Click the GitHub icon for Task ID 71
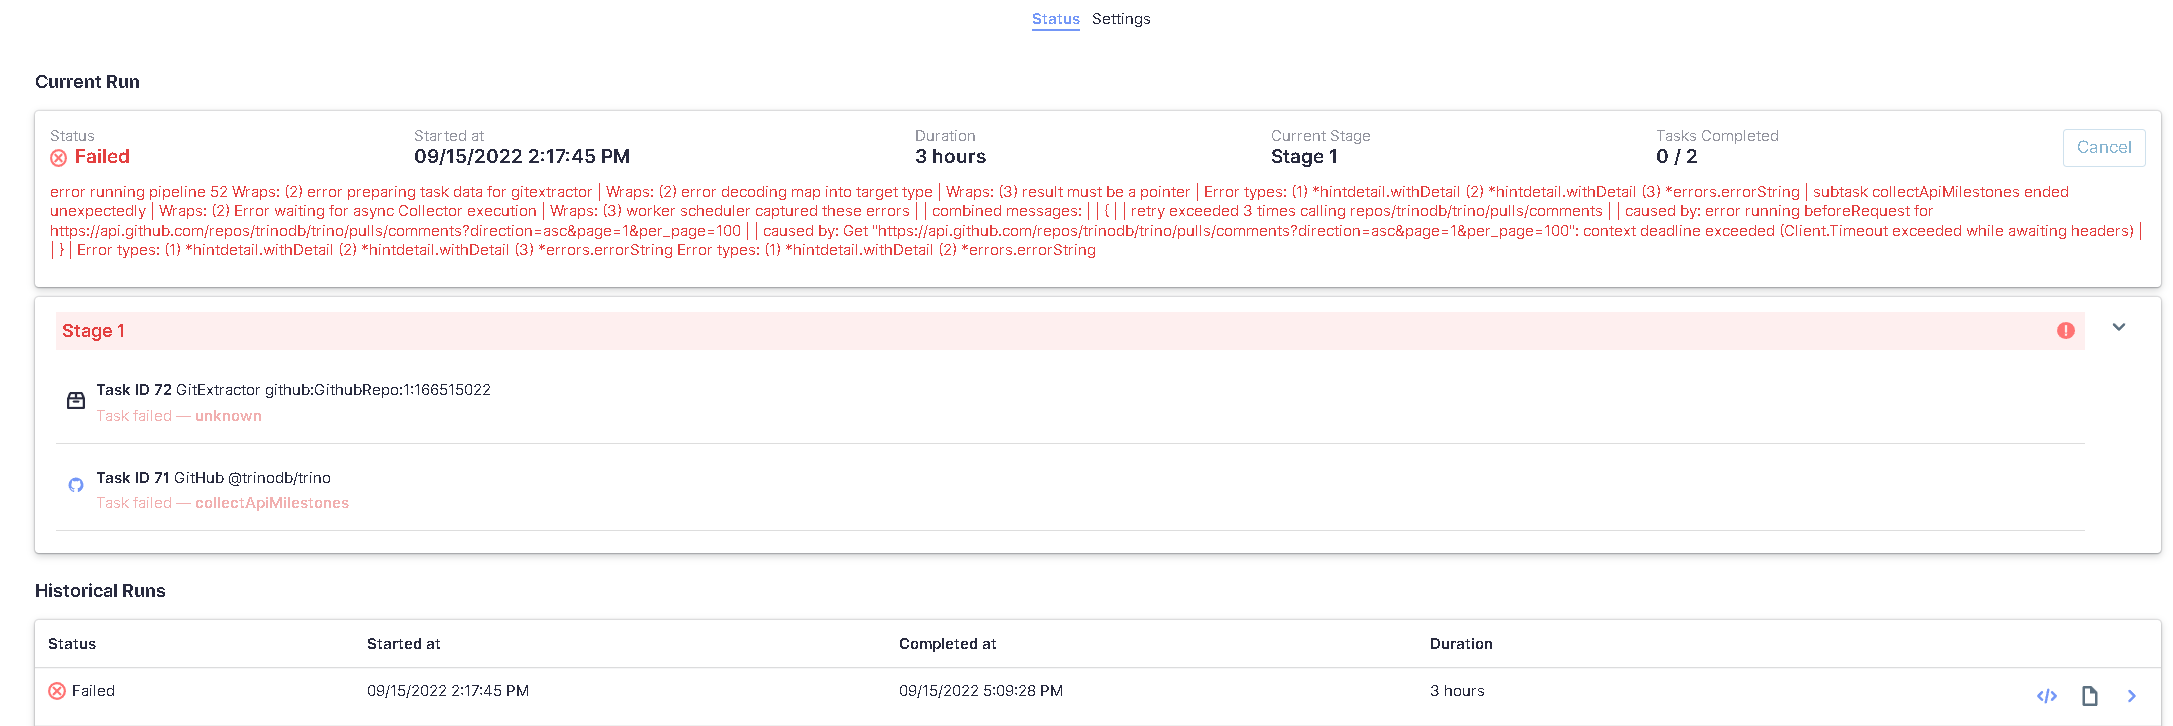Viewport: 2173px width, 726px height. pyautogui.click(x=76, y=485)
